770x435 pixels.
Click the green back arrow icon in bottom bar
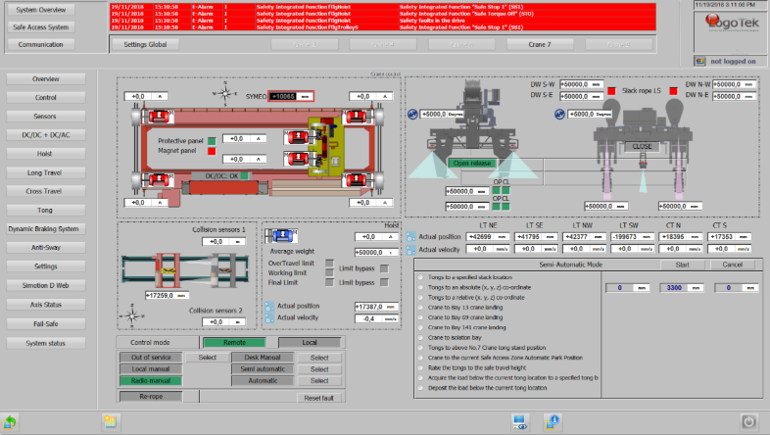pos(12,421)
